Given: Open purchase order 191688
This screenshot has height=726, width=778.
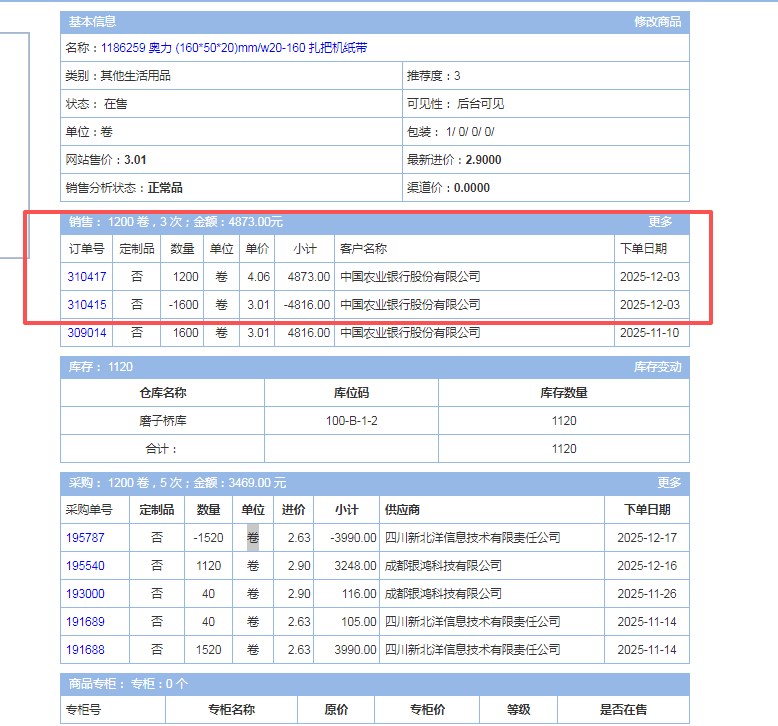Looking at the screenshot, I should tap(85, 650).
